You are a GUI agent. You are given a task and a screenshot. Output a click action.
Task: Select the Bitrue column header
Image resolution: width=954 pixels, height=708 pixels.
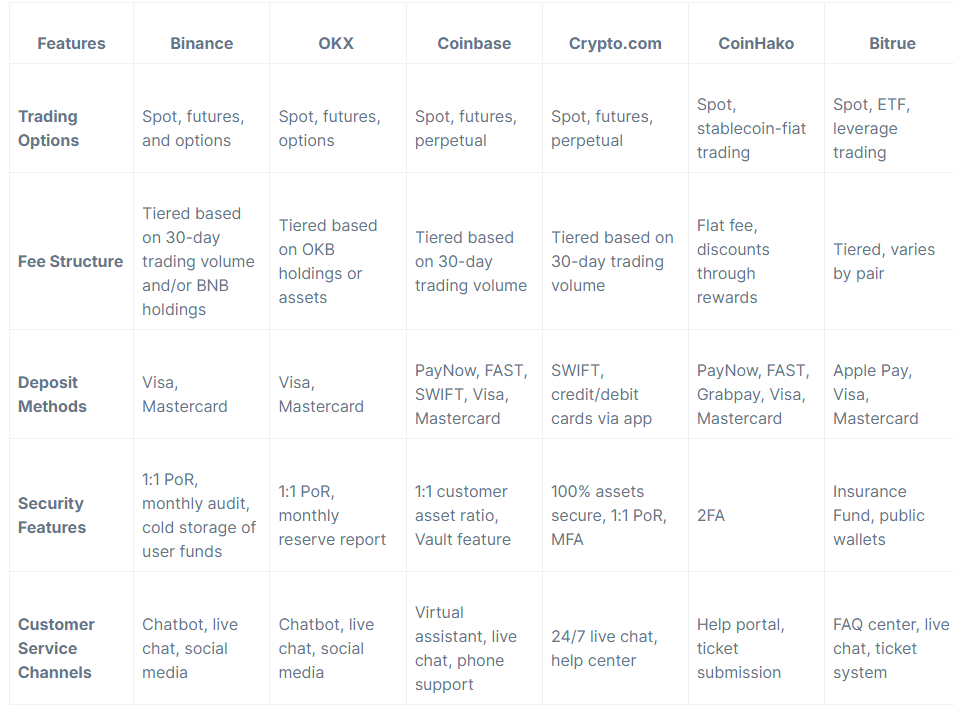[892, 44]
